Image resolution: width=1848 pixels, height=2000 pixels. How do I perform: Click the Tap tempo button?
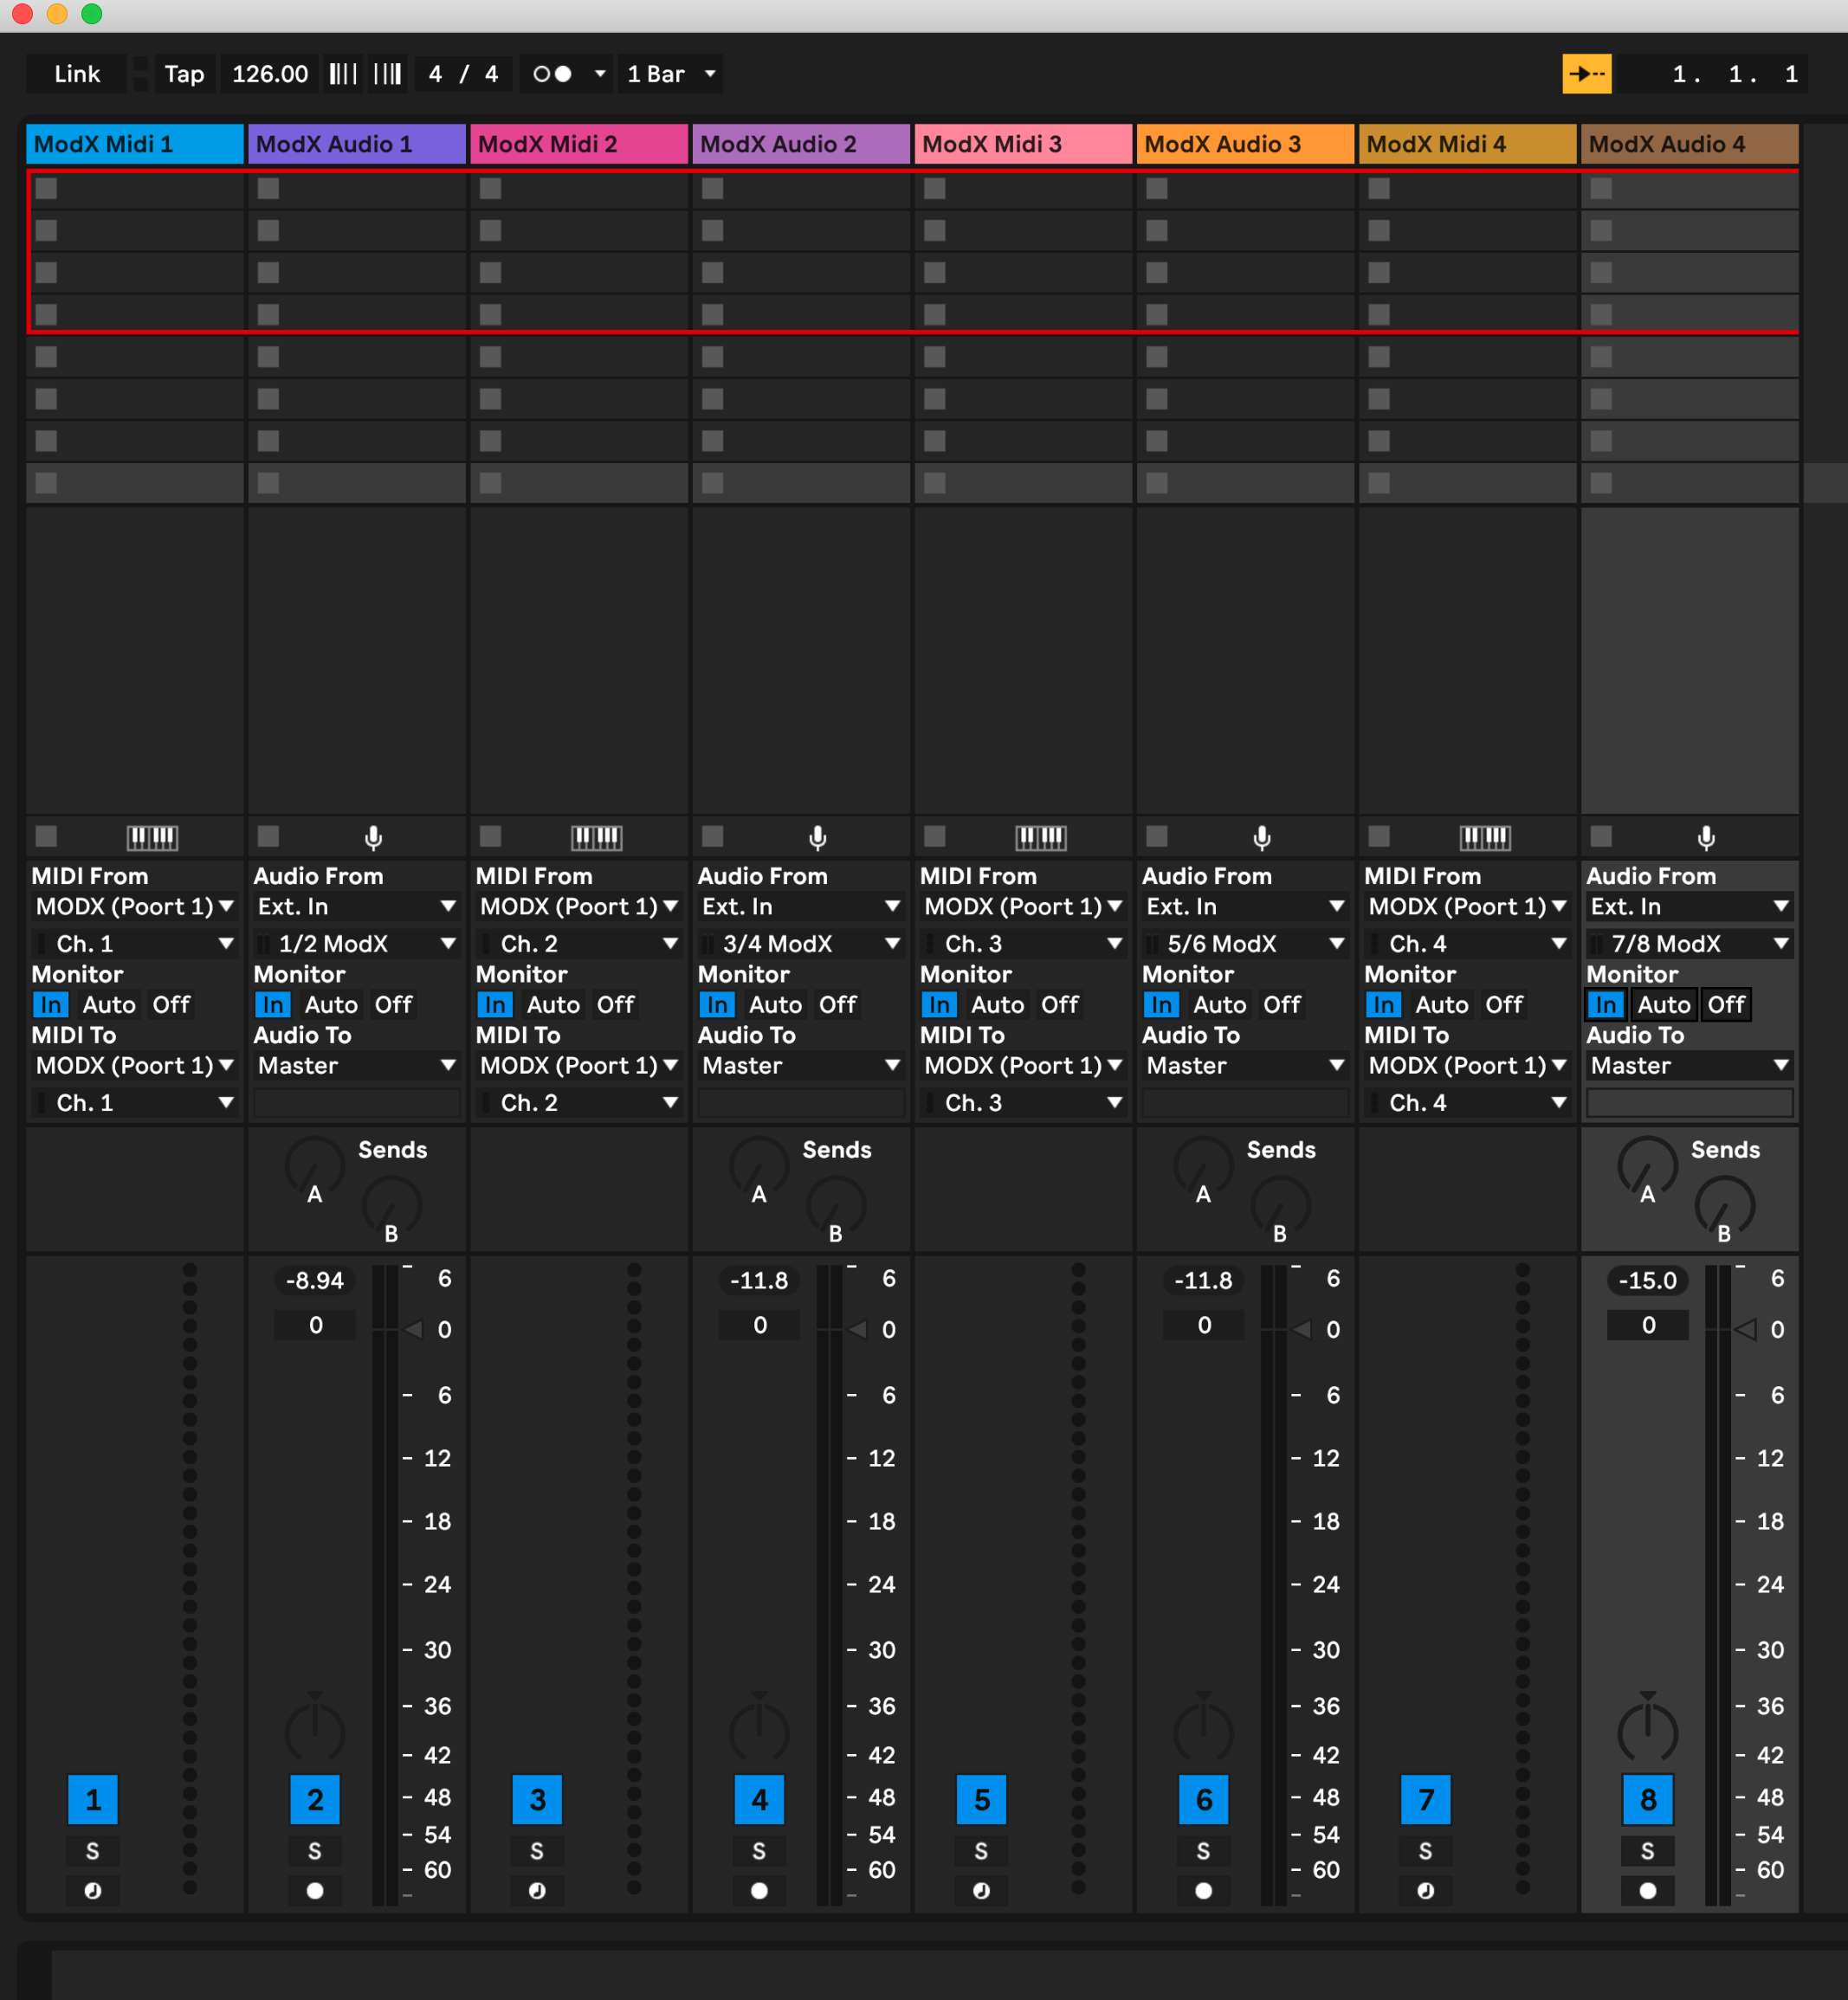[184, 74]
